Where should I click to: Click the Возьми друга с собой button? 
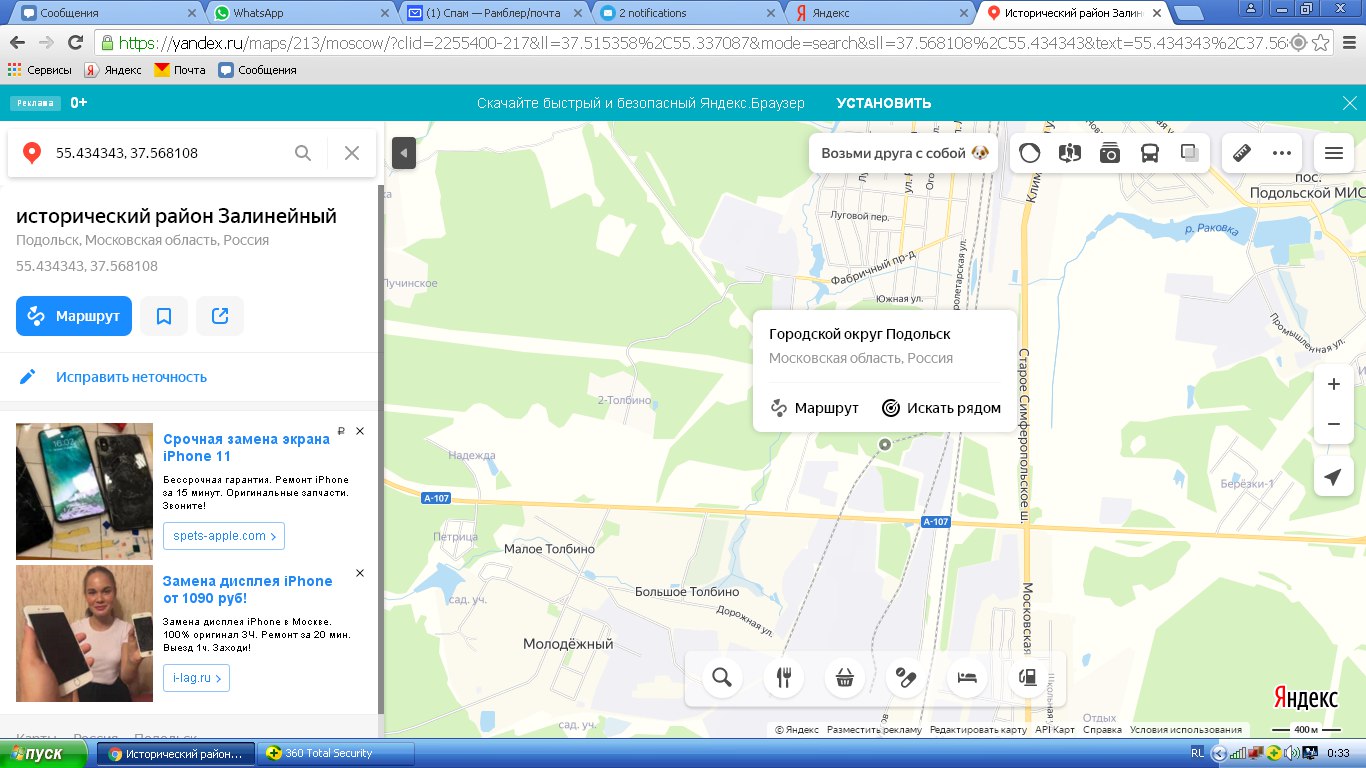point(904,153)
